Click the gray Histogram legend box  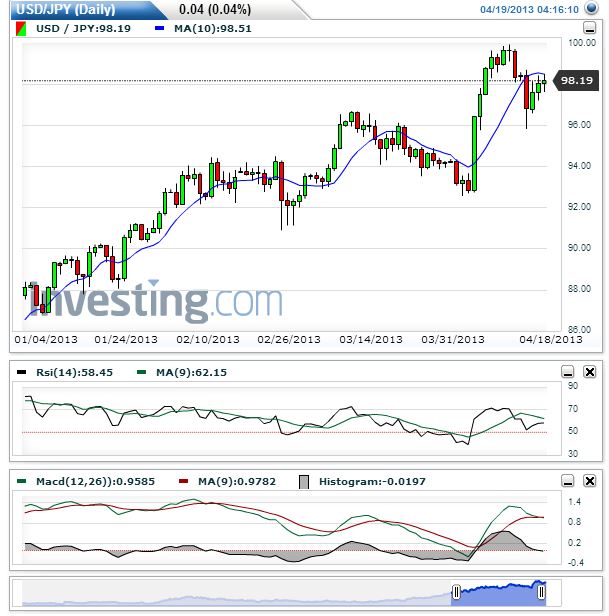pos(304,482)
